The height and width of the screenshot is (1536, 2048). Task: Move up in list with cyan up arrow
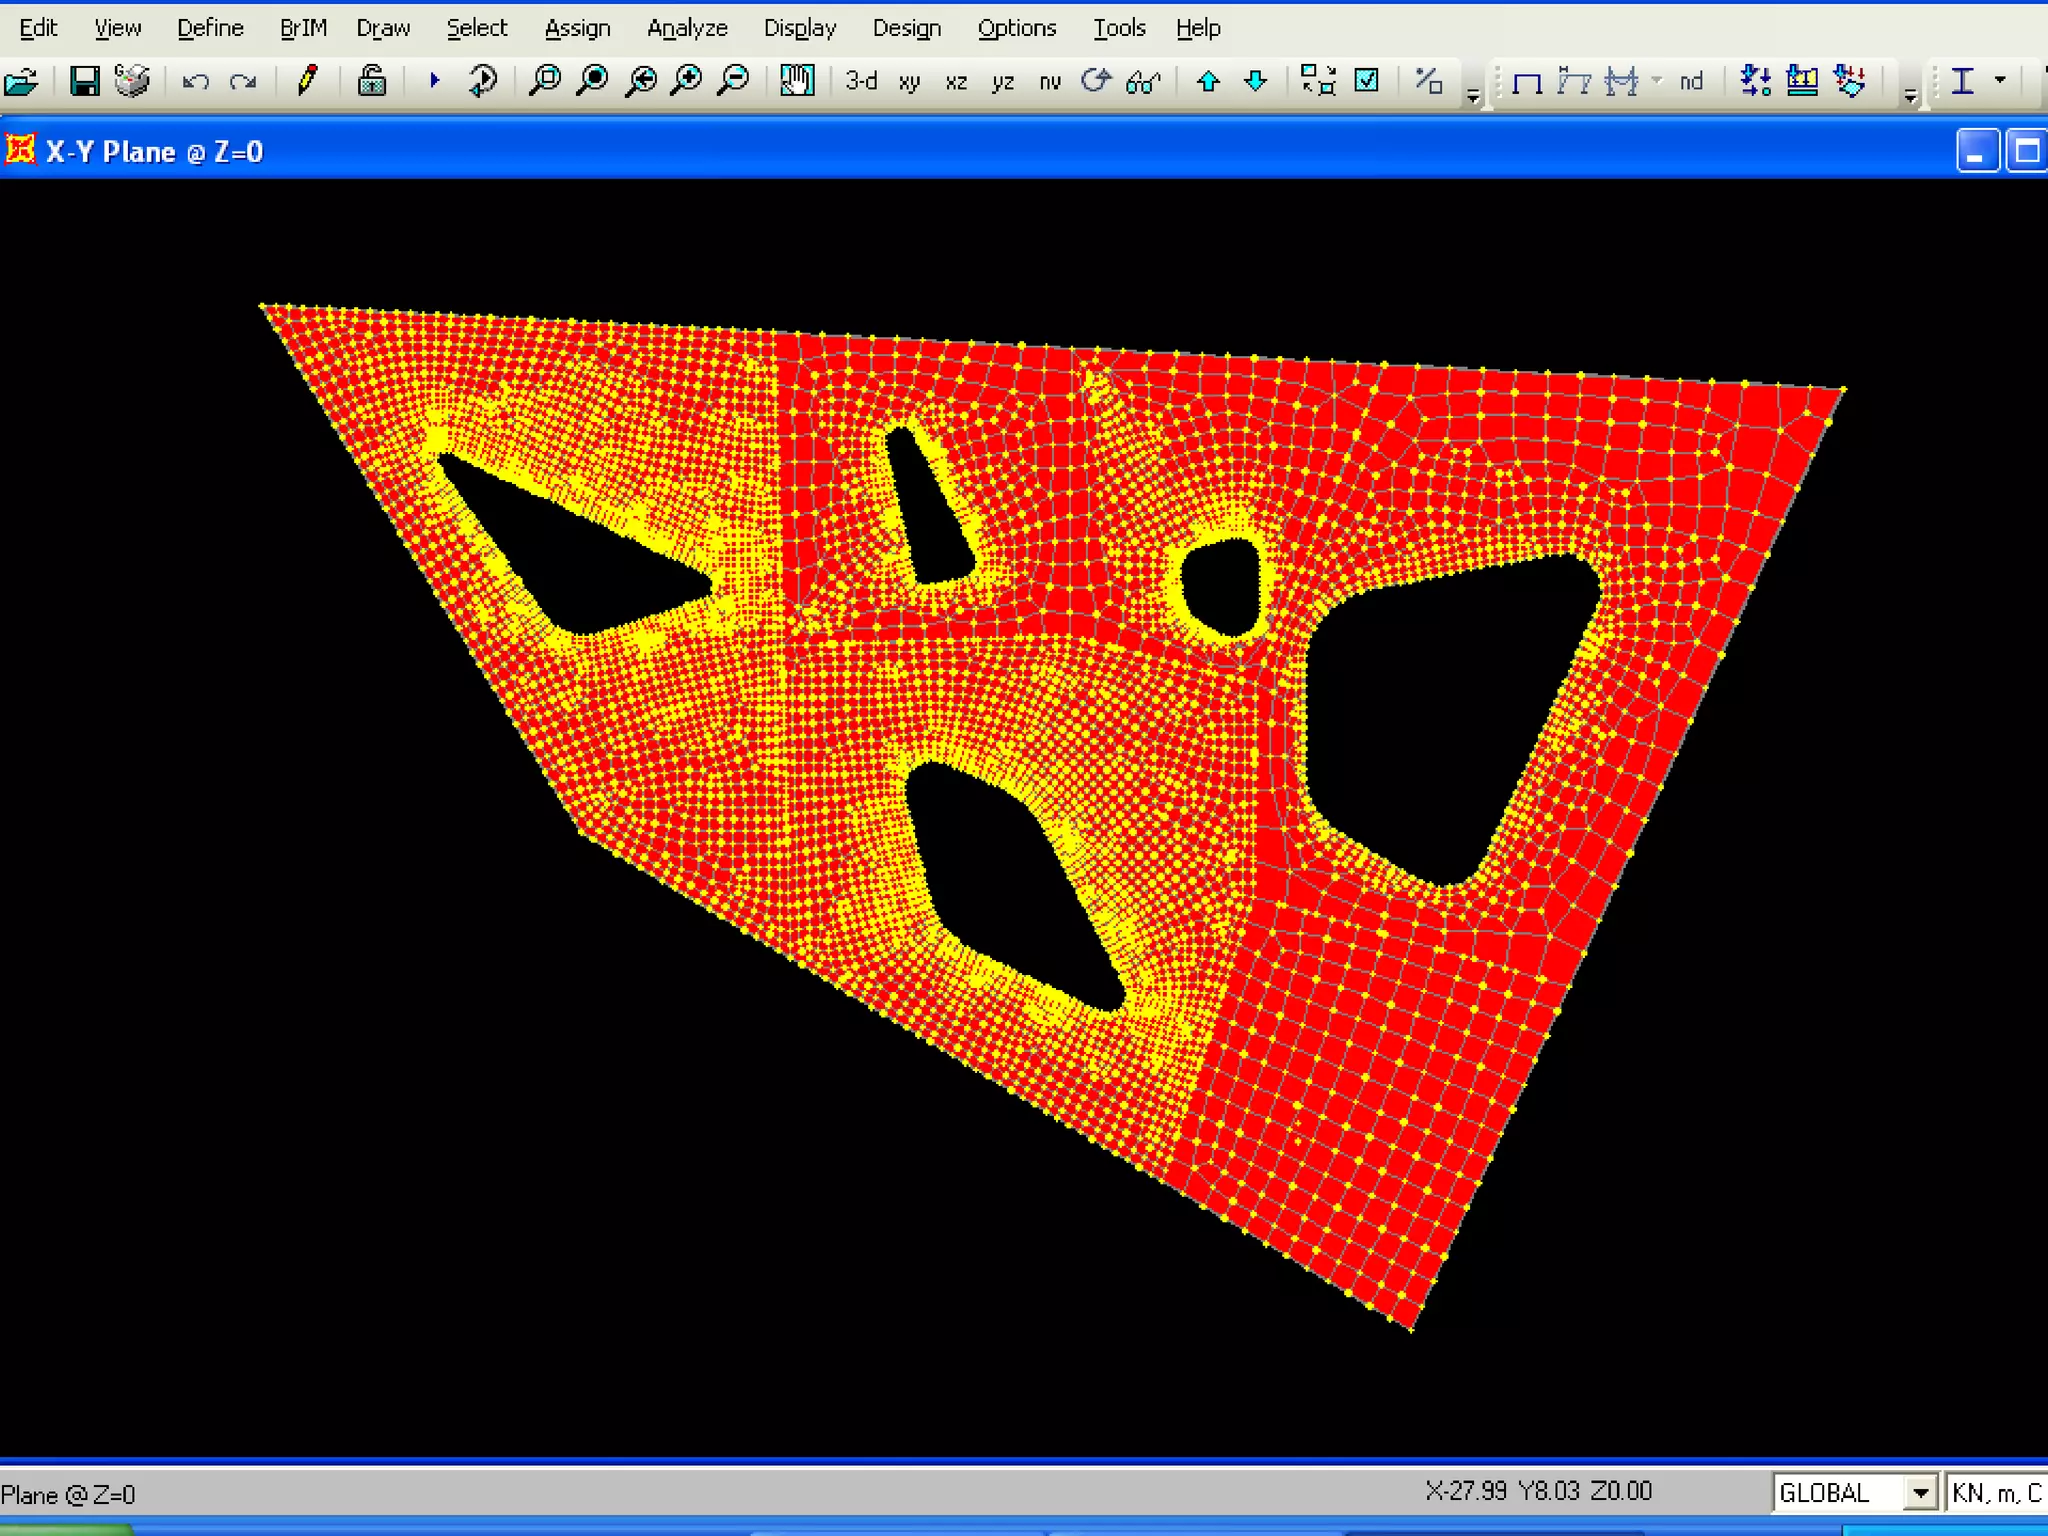click(x=1208, y=81)
